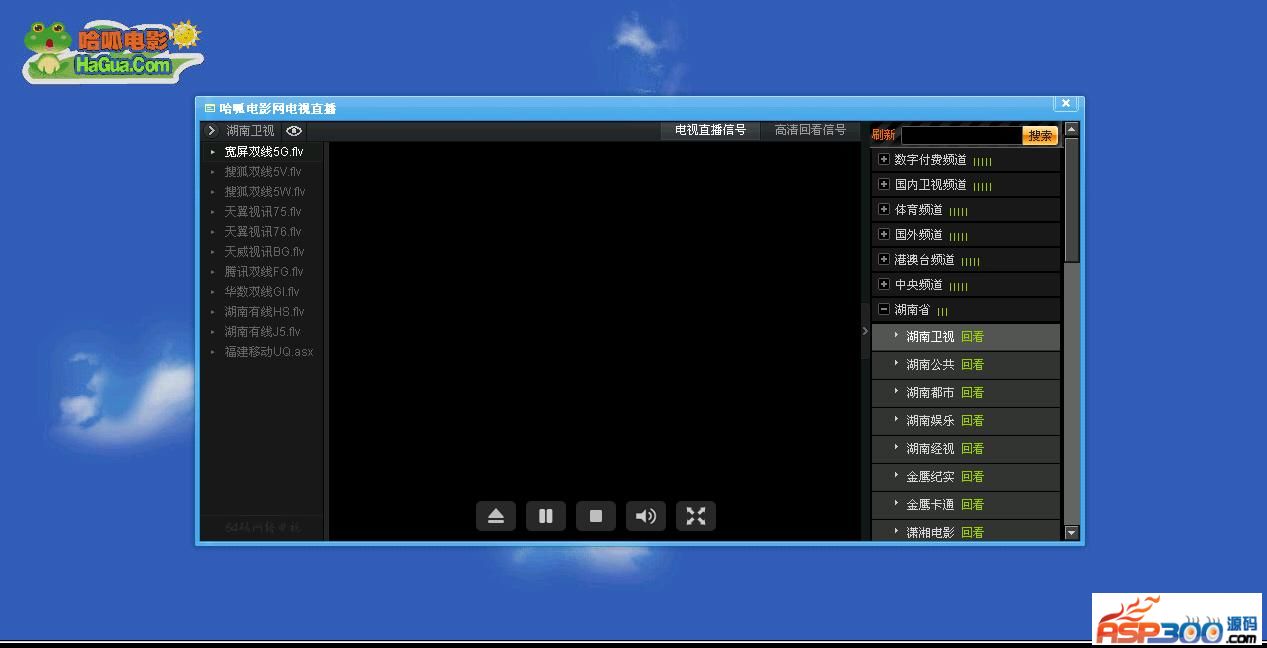This screenshot has height=648, width=1267.
Task: Collapse source list with the chevron beside 湖南卫视
Action: pyautogui.click(x=211, y=131)
